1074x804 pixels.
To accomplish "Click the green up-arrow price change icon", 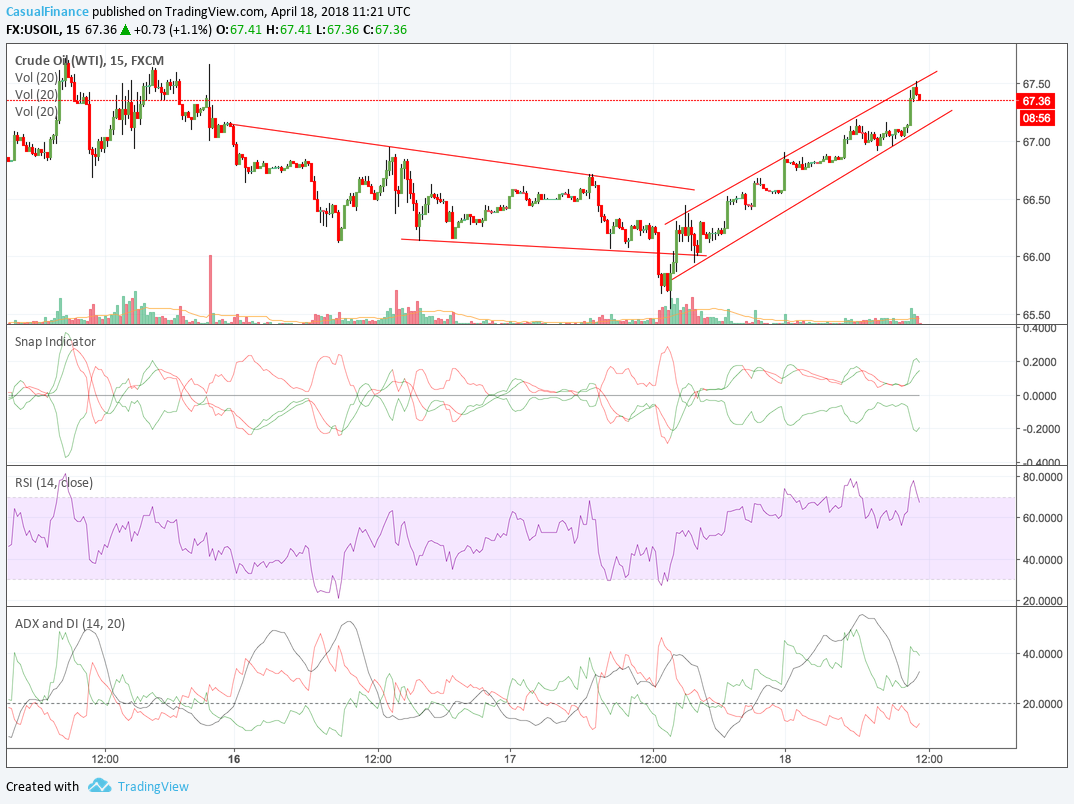I will [x=125, y=29].
